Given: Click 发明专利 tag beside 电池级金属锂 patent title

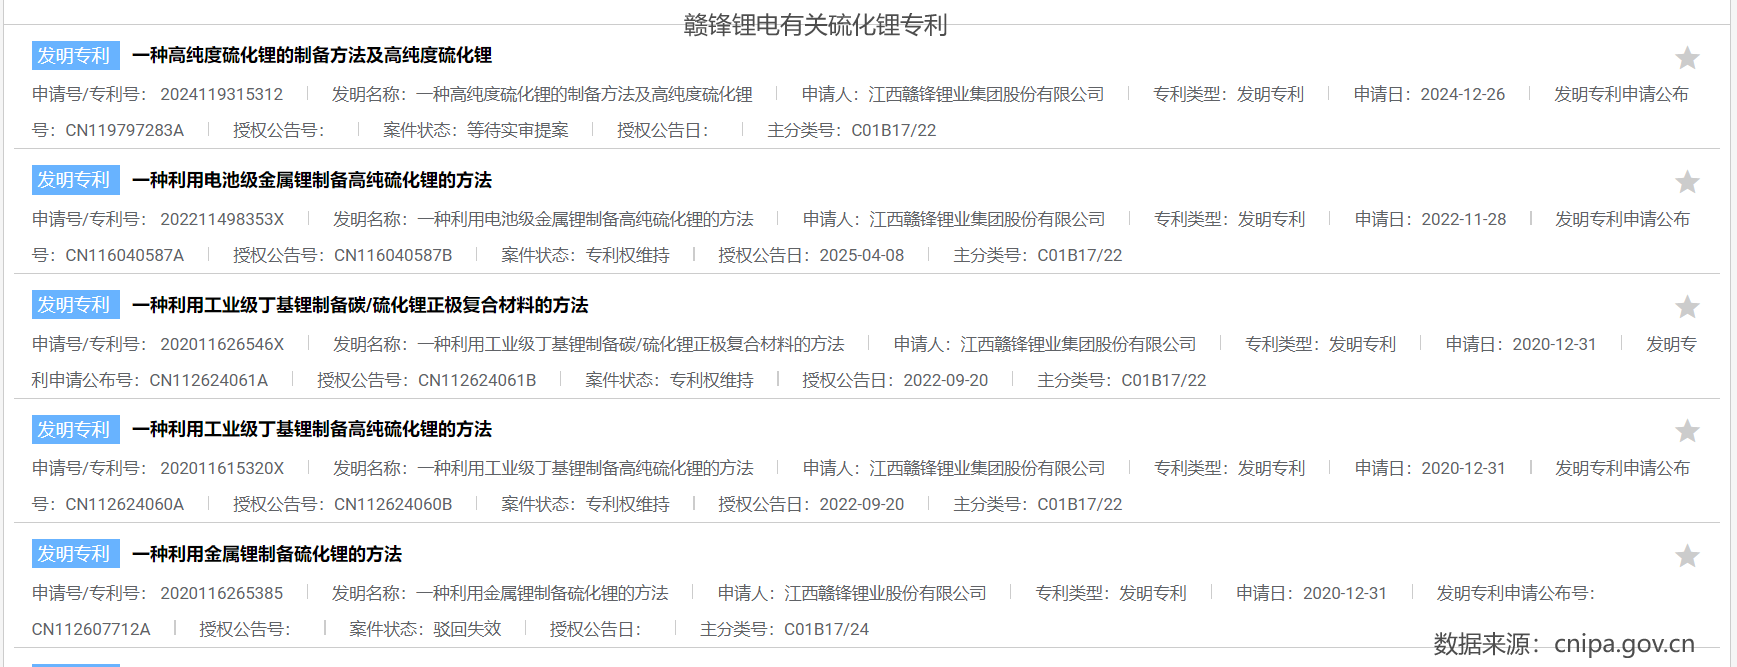Looking at the screenshot, I should [75, 180].
